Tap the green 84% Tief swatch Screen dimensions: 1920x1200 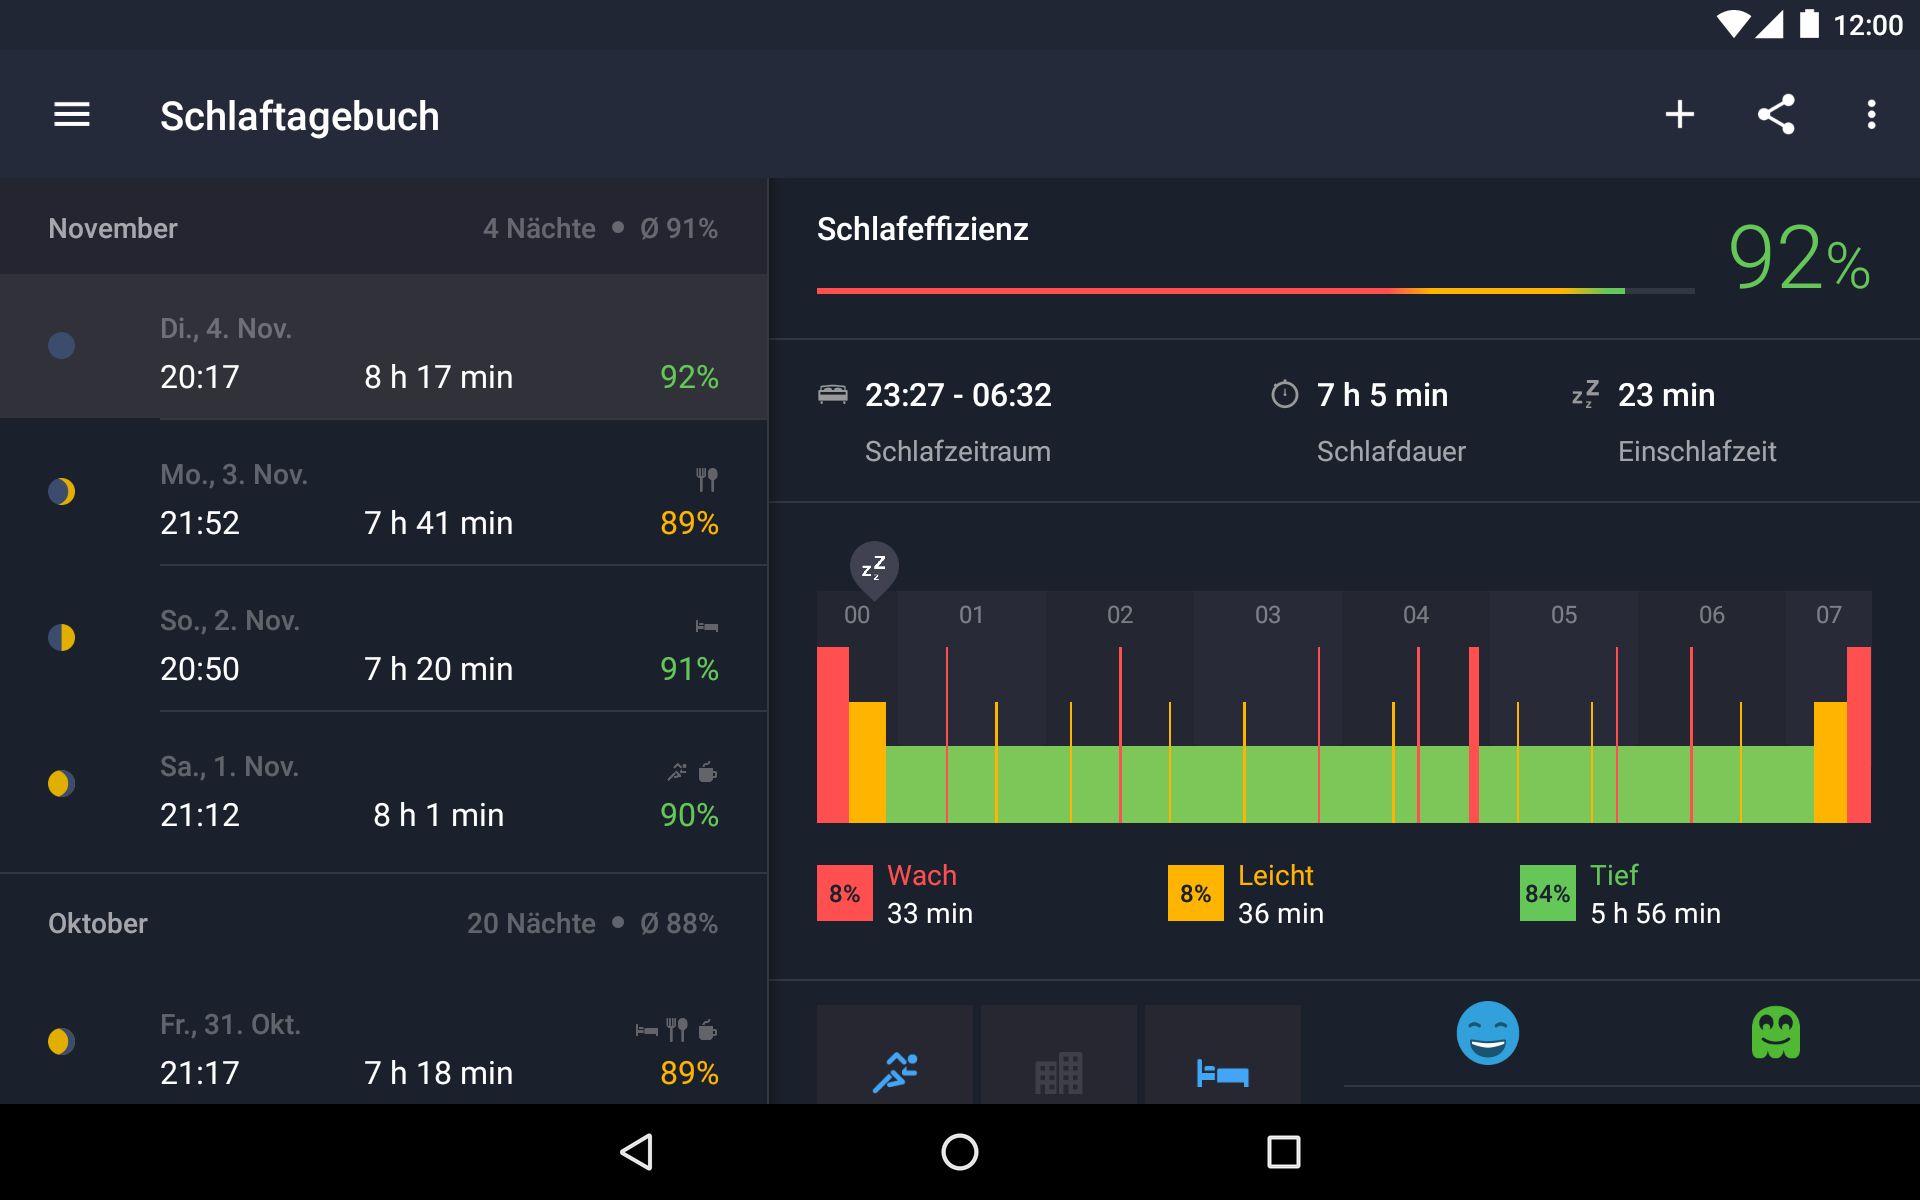tap(1548, 893)
